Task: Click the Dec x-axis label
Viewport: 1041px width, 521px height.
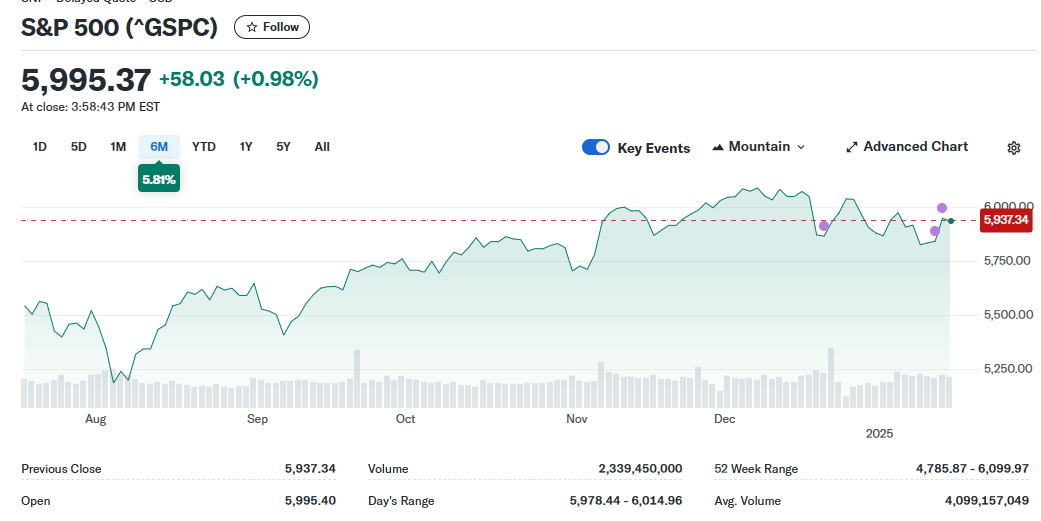Action: [724, 419]
